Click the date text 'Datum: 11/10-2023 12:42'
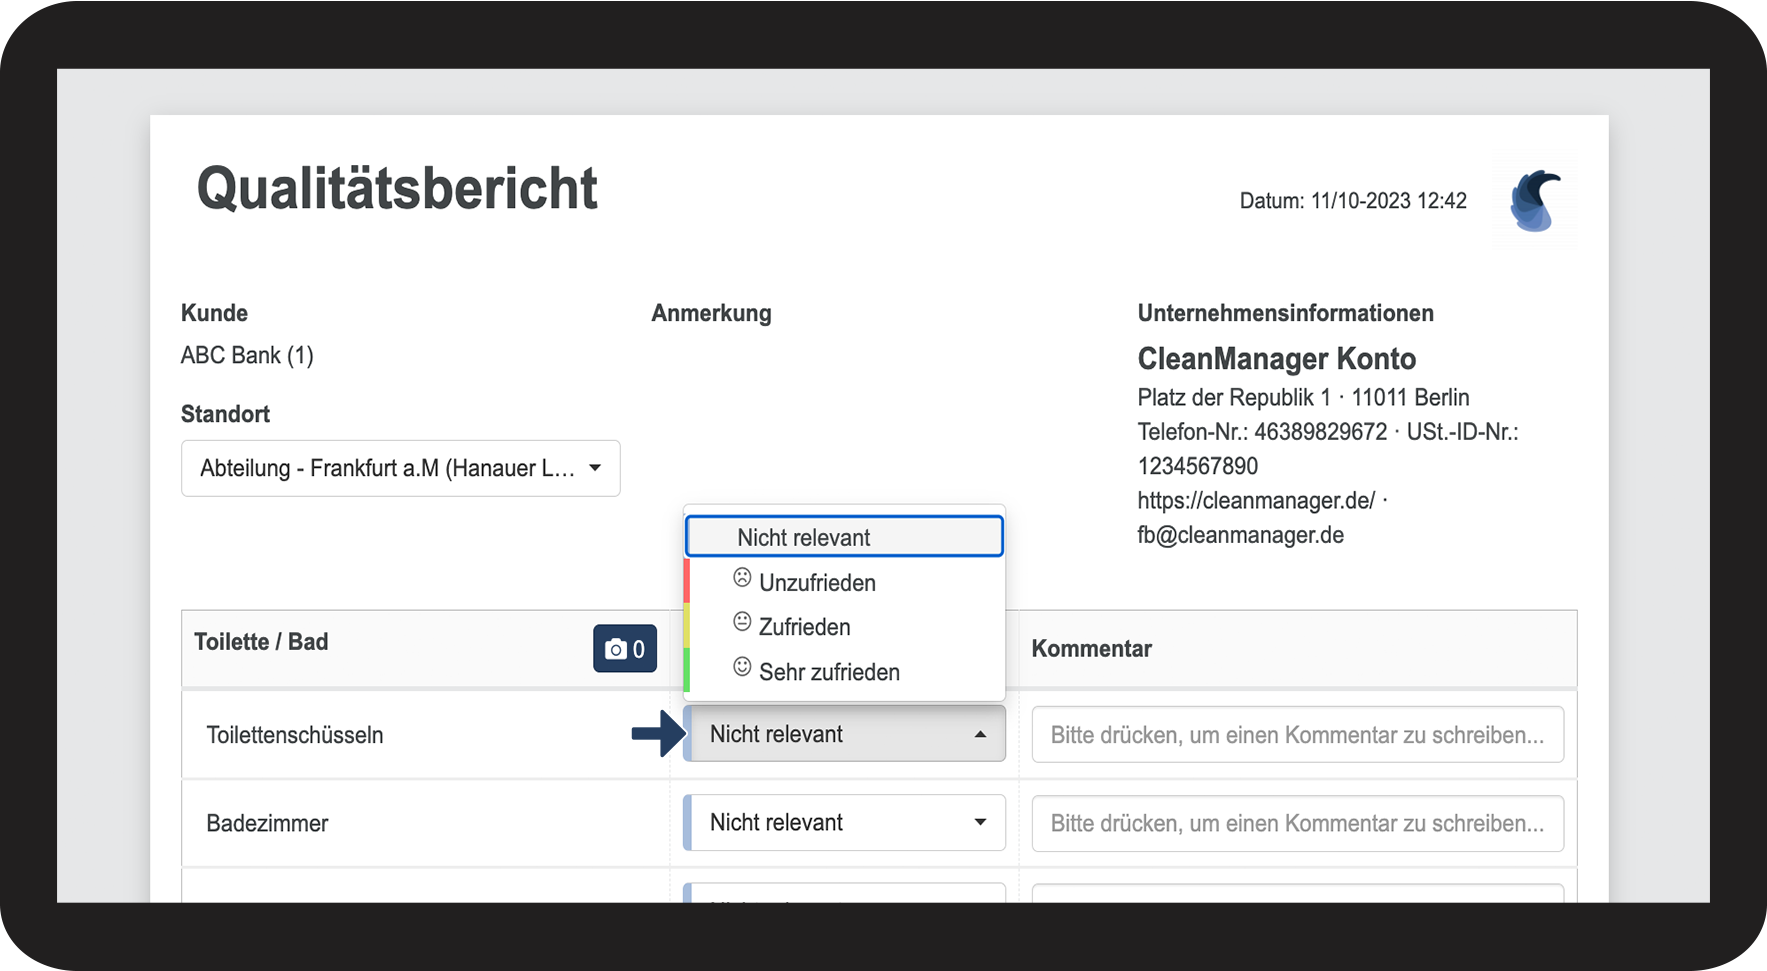The image size is (1767, 971). click(1353, 201)
